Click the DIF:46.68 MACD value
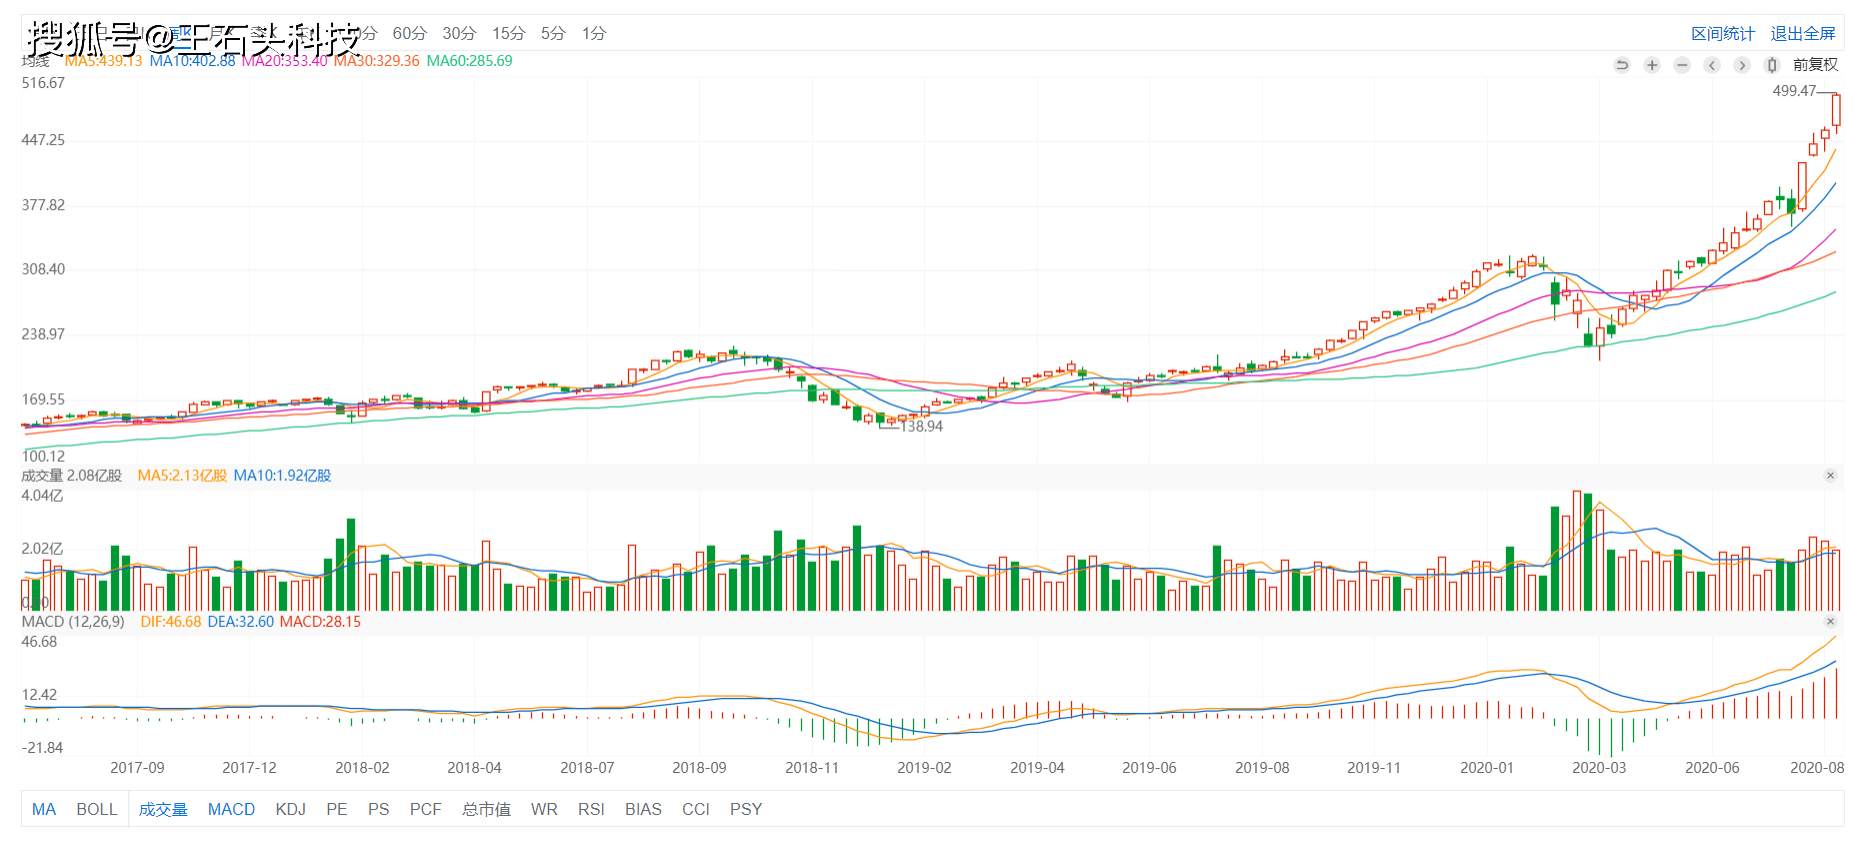The width and height of the screenshot is (1856, 852). click(x=171, y=622)
